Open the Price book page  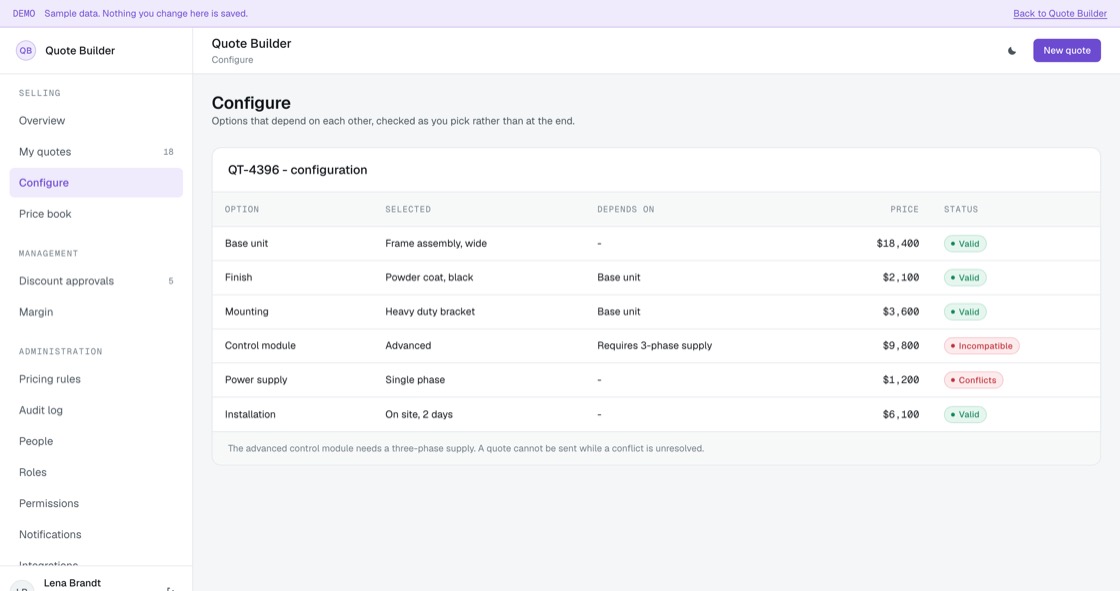point(96,214)
